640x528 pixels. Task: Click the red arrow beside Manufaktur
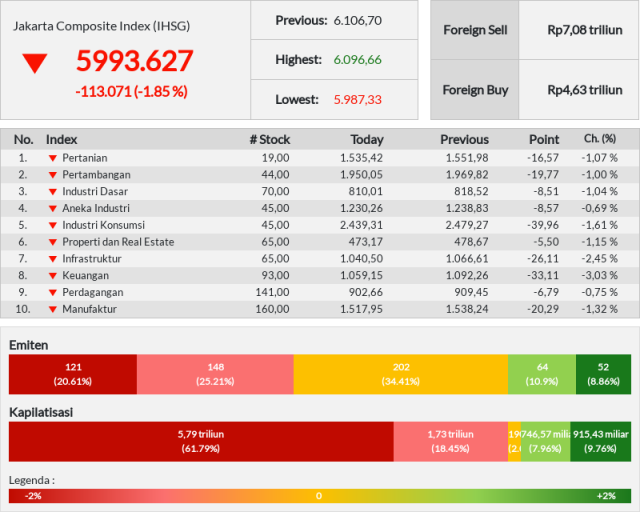pyautogui.click(x=53, y=309)
